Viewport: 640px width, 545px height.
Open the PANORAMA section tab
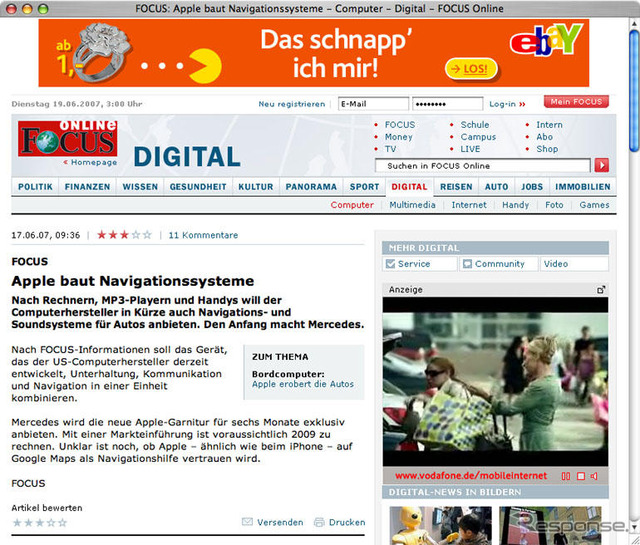tap(311, 187)
